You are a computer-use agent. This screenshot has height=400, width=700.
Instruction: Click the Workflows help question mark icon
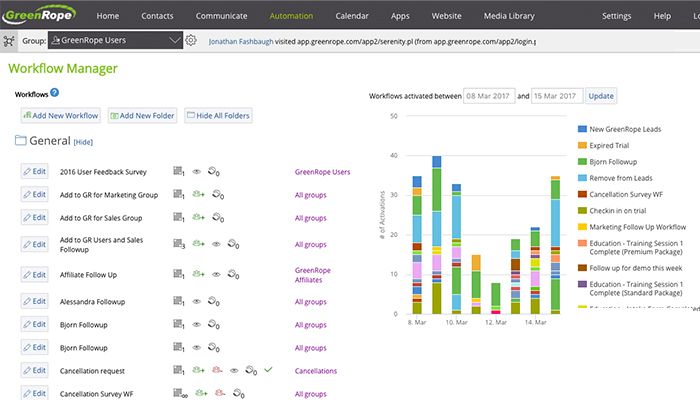tap(54, 93)
